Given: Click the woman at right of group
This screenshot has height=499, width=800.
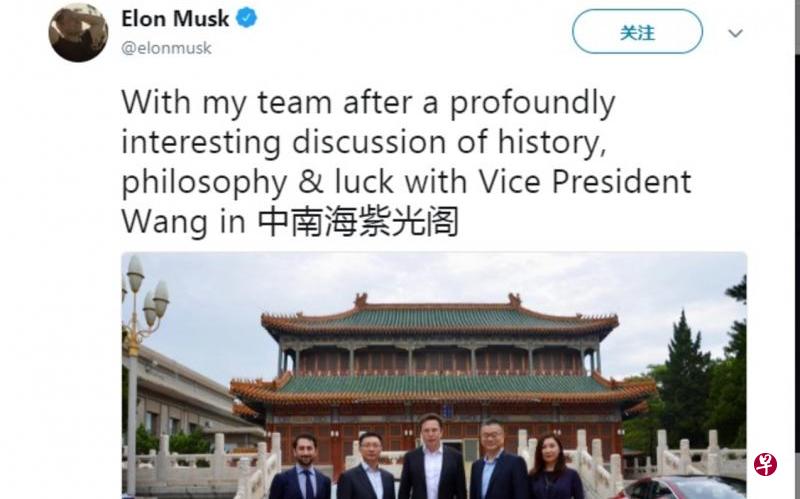Looking at the screenshot, I should [x=552, y=468].
